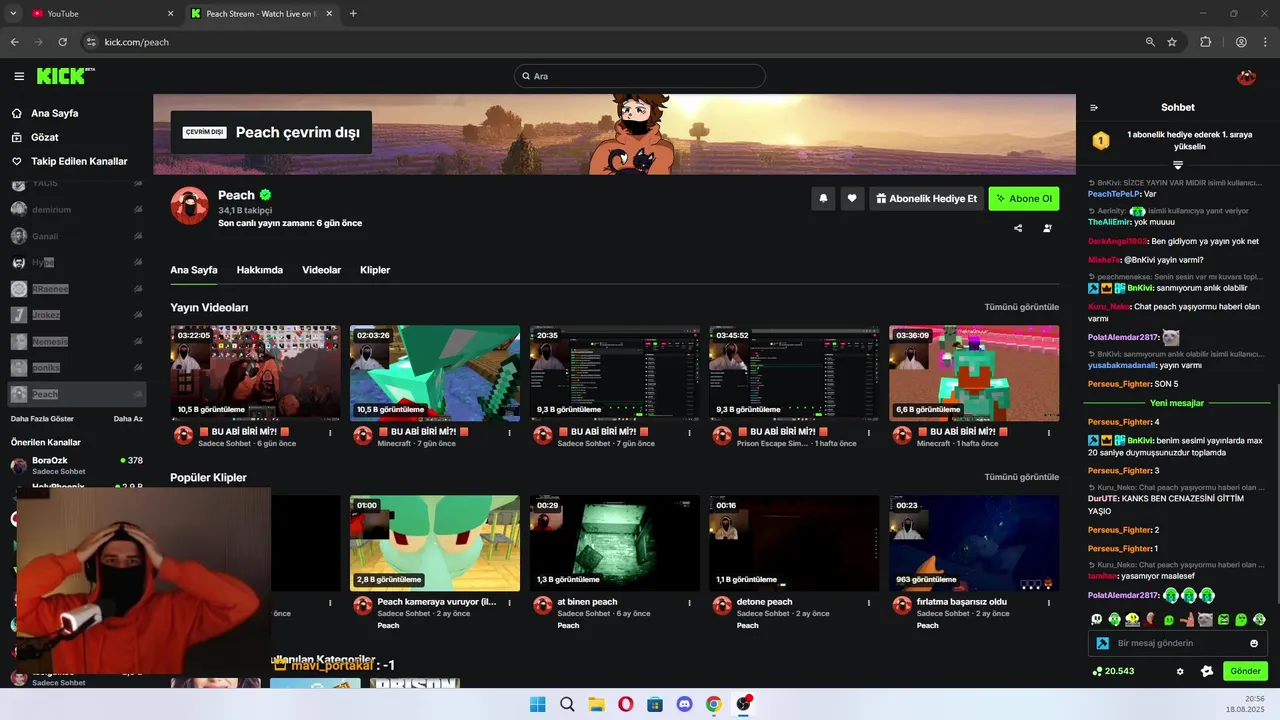Open options for Prison Escape Sim video

tap(869, 433)
